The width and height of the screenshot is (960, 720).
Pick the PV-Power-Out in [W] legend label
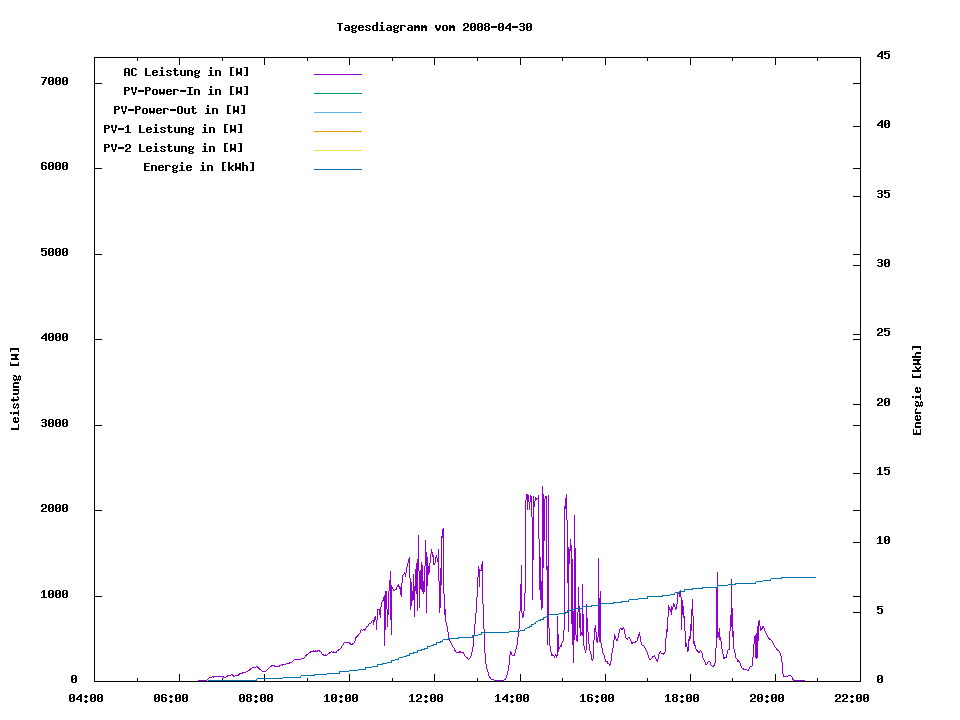pos(180,110)
